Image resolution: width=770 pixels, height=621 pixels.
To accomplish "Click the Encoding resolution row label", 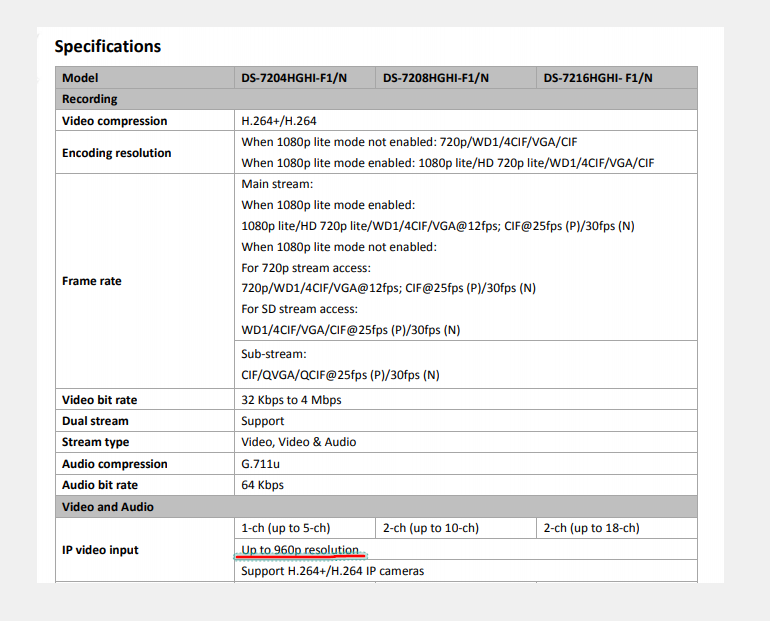I will click(x=116, y=153).
